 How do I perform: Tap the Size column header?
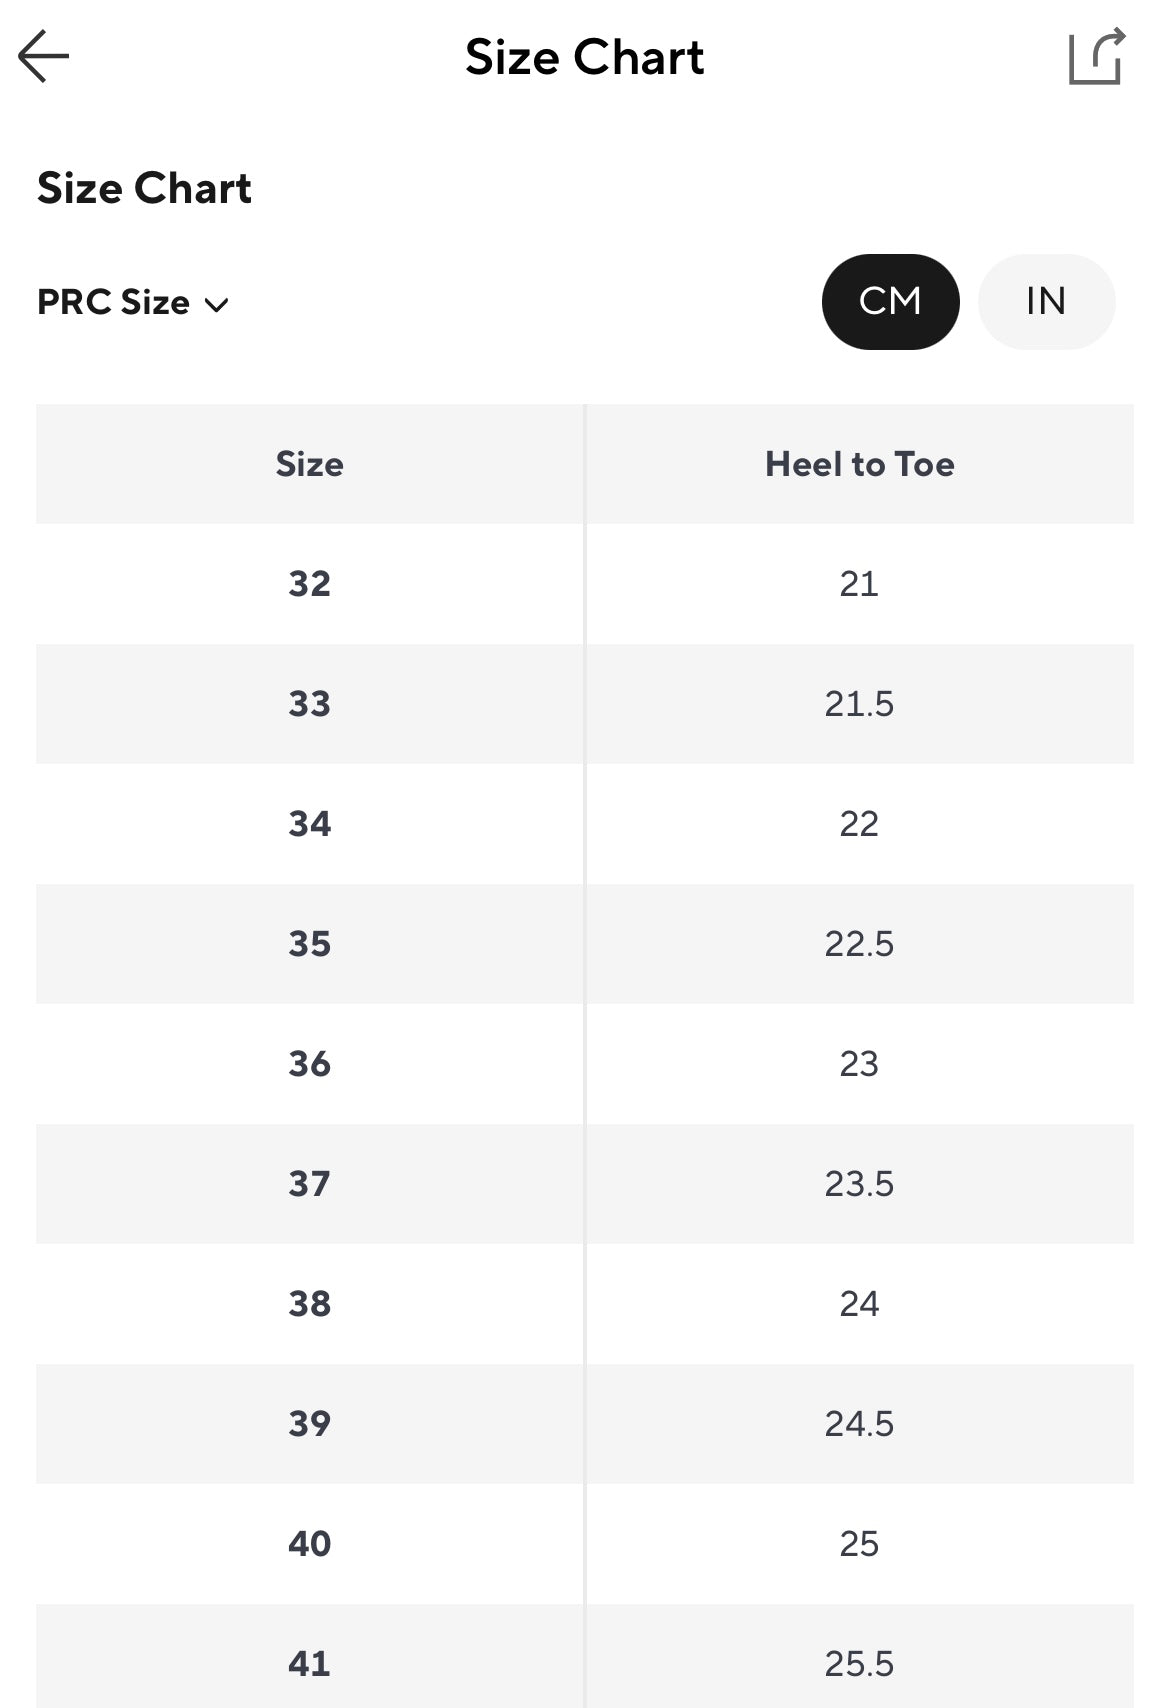pyautogui.click(x=310, y=464)
